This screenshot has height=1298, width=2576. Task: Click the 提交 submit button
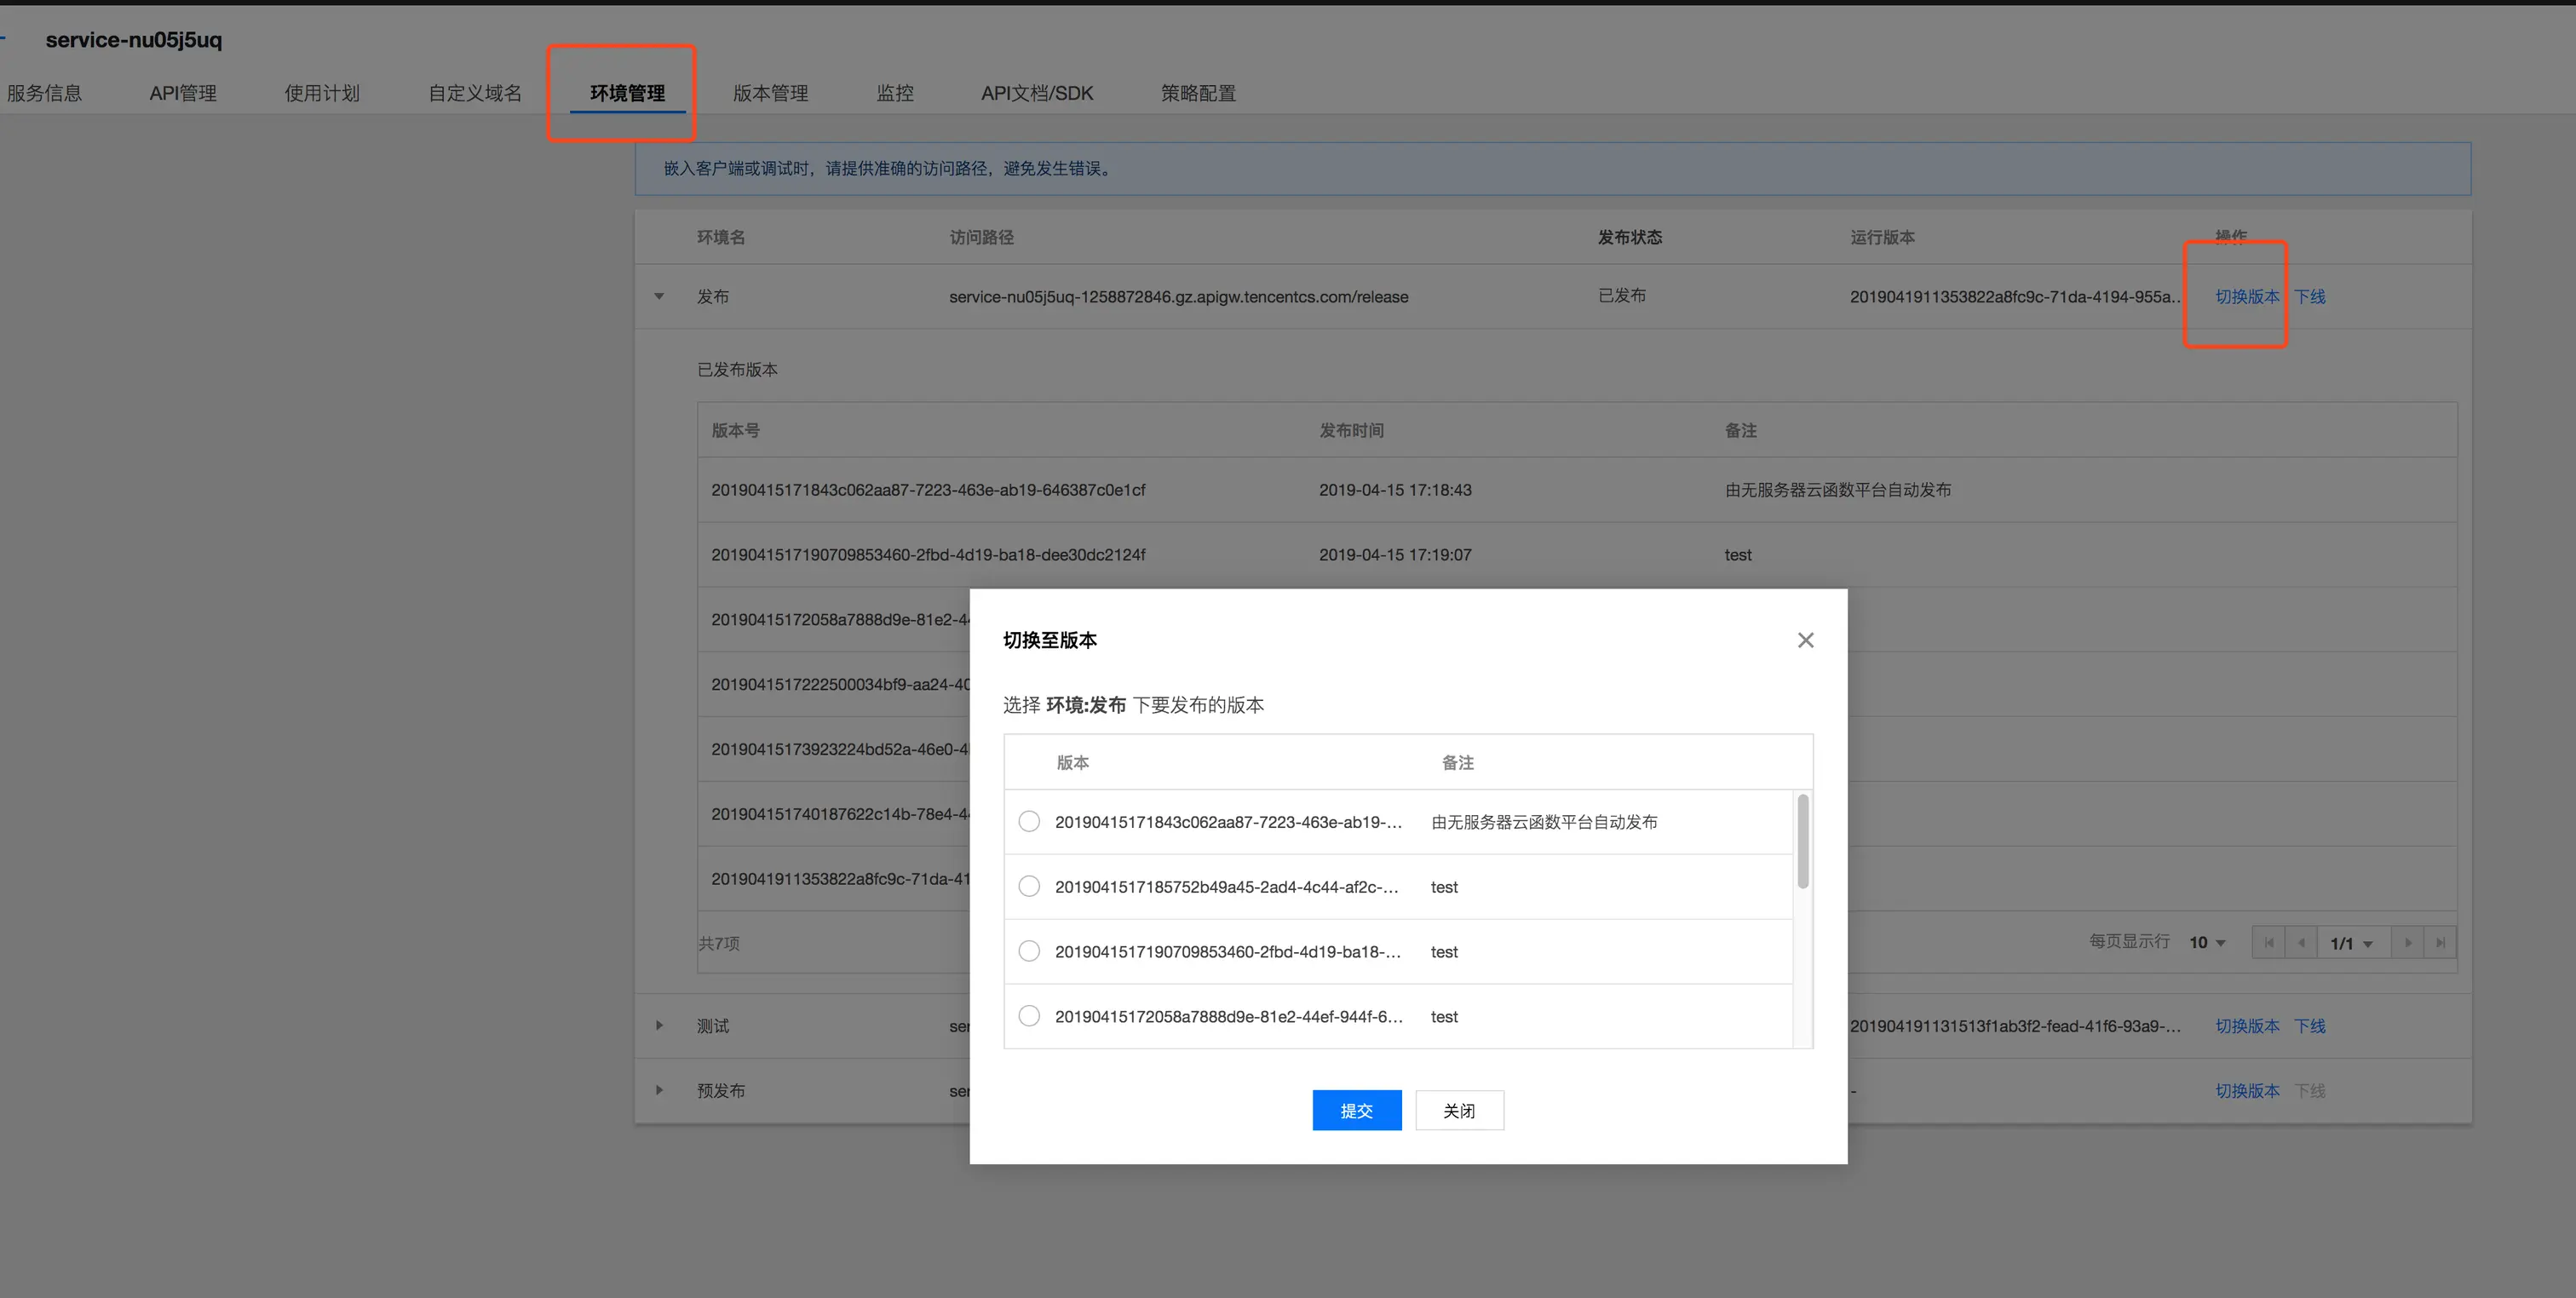1356,1111
